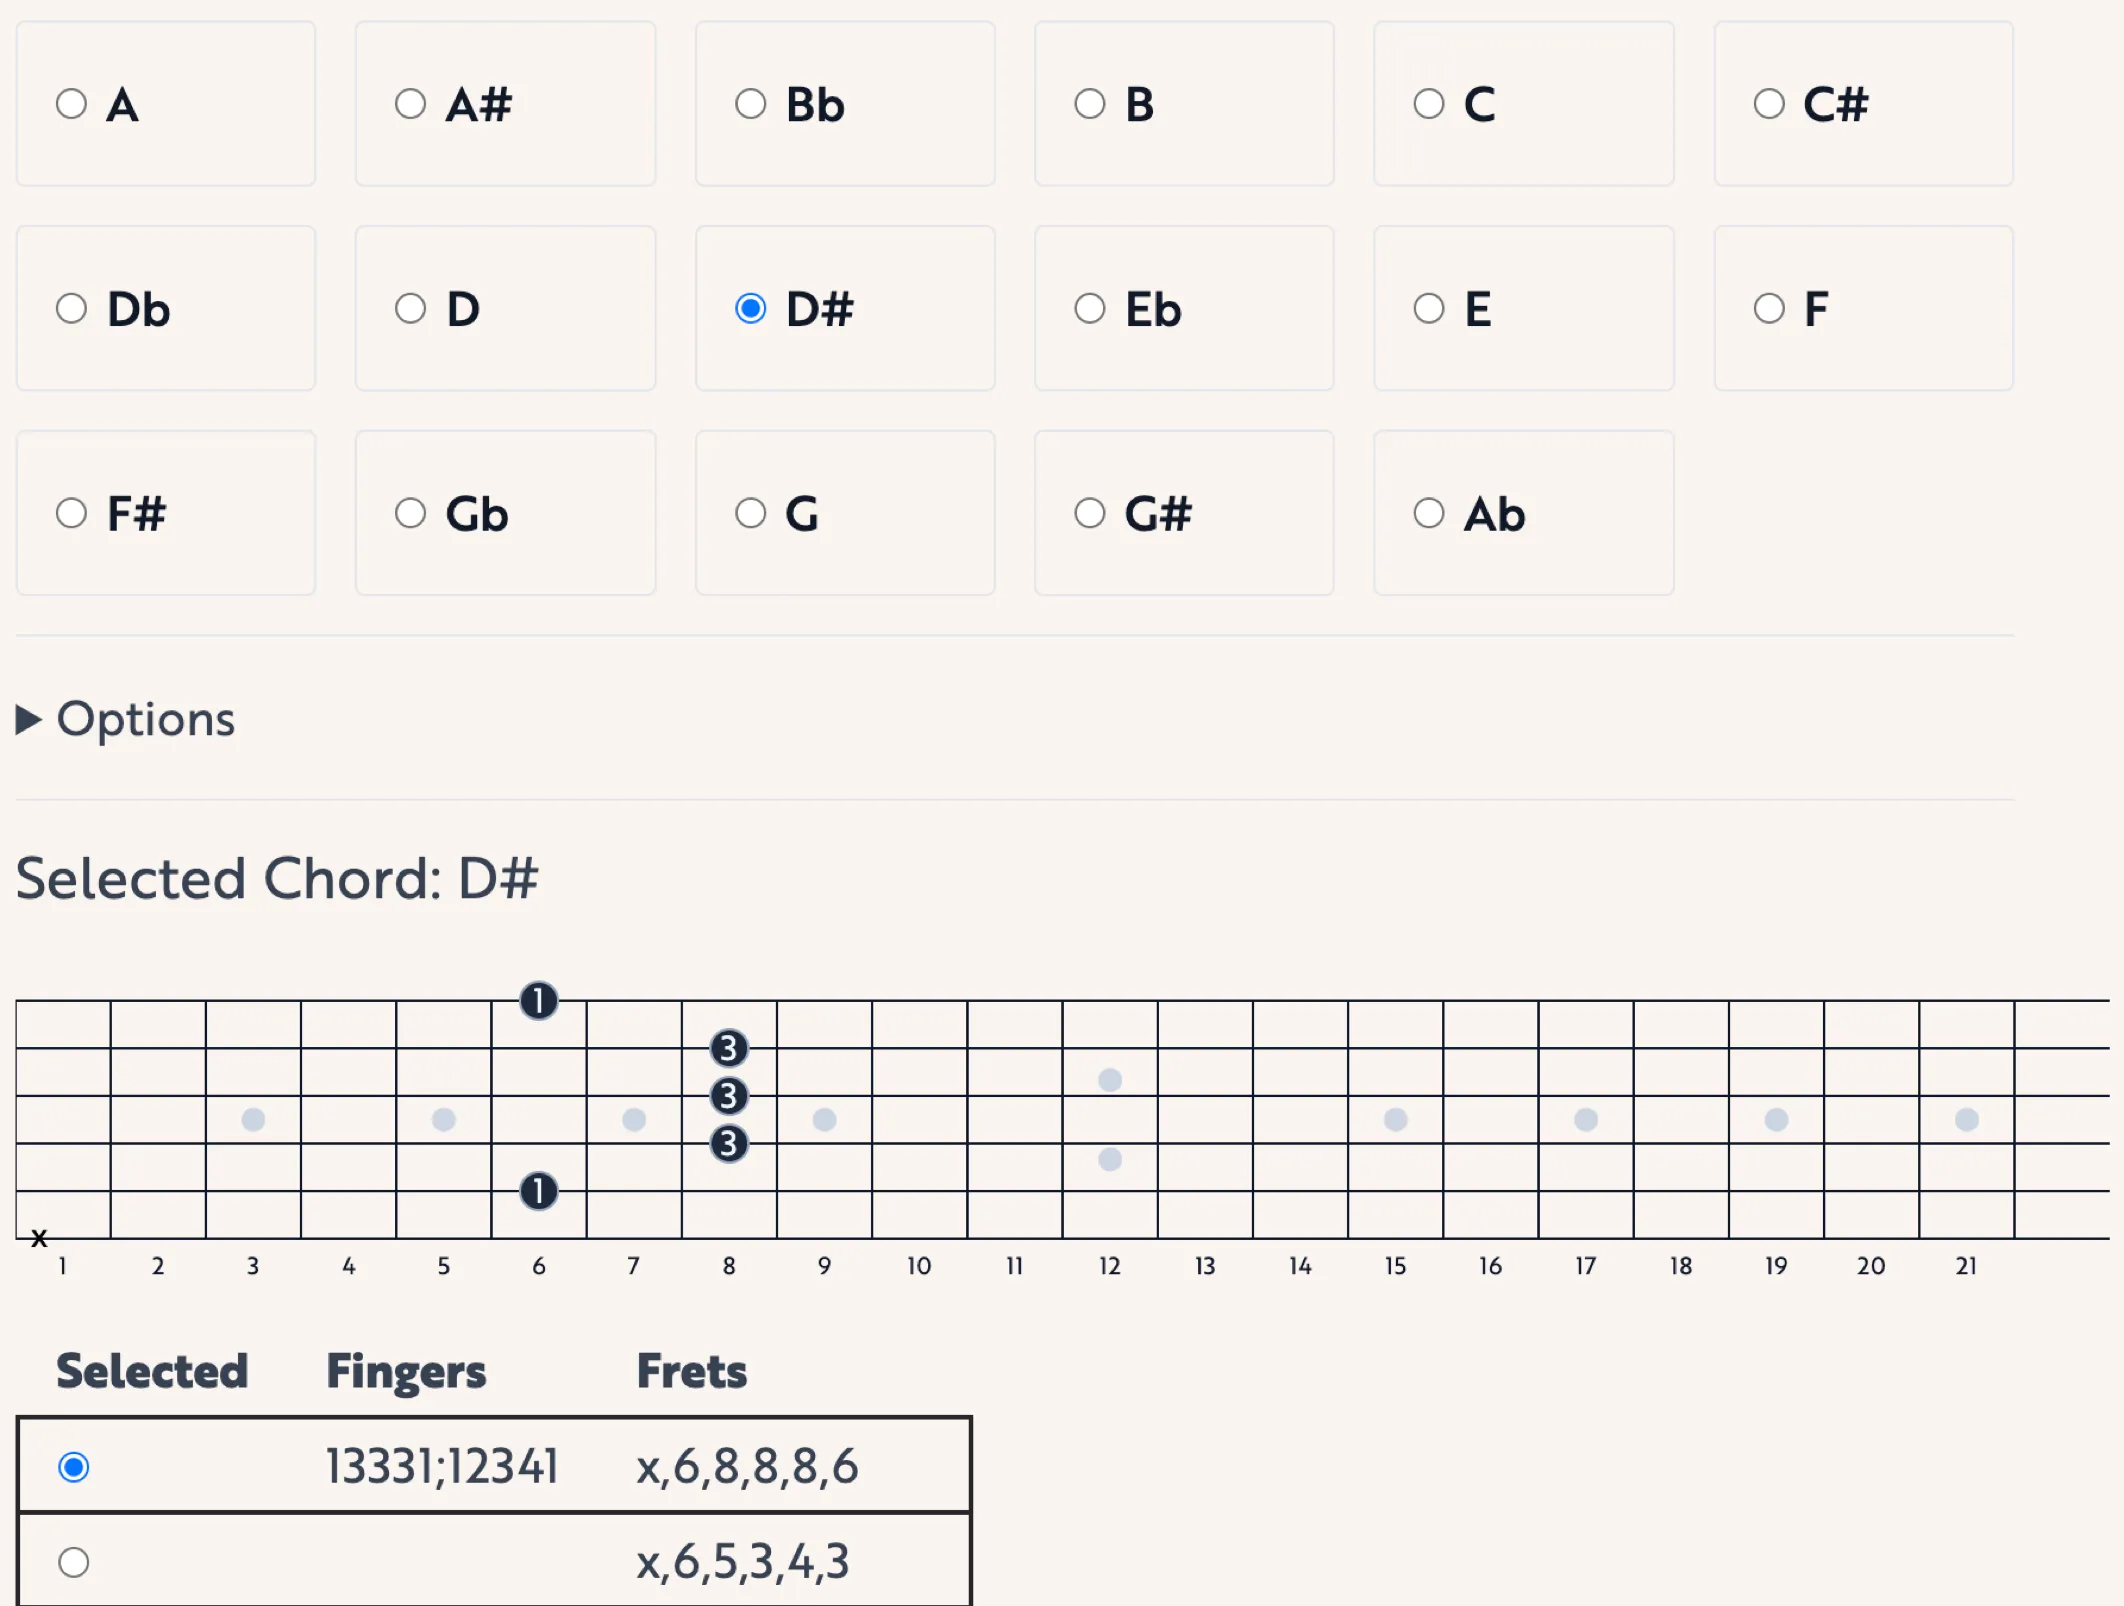Select the A chord radio button
2124x1606 pixels.
[72, 104]
